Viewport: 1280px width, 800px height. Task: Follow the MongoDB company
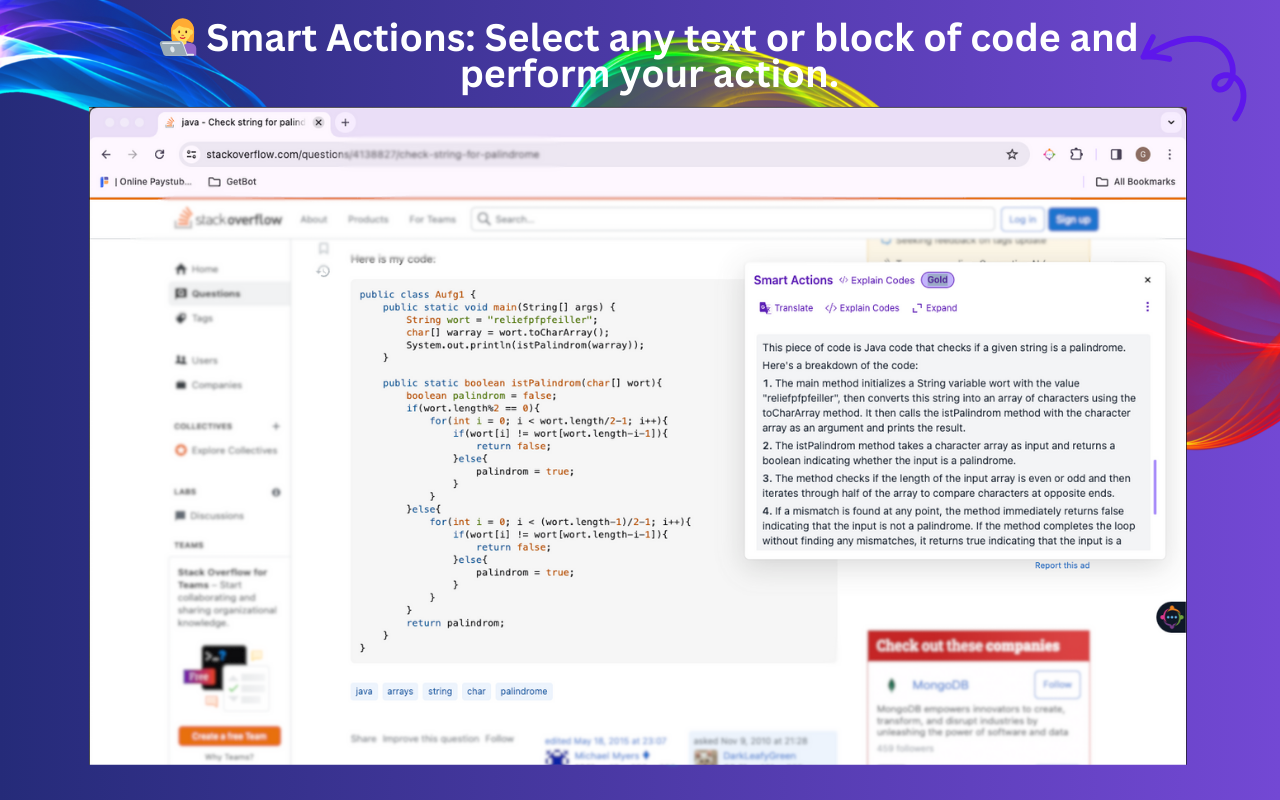(x=1058, y=685)
